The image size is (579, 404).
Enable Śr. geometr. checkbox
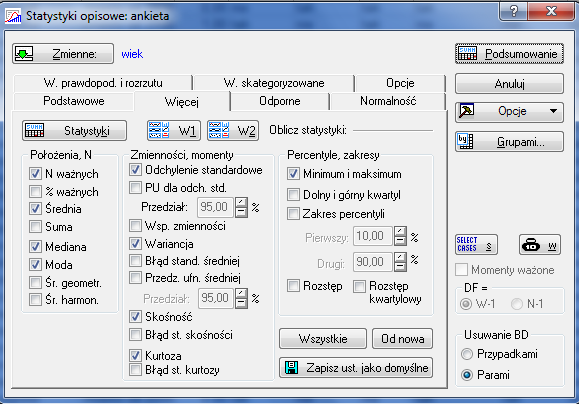point(35,283)
